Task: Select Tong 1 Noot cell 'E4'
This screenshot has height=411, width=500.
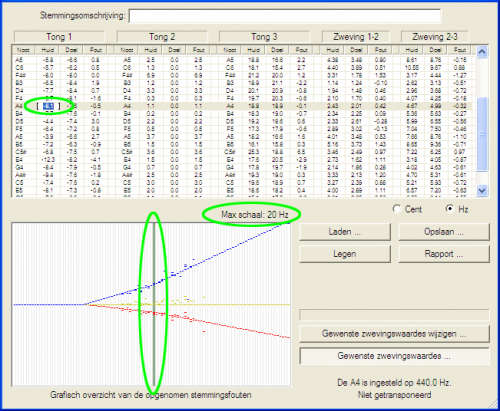Action: click(19, 160)
